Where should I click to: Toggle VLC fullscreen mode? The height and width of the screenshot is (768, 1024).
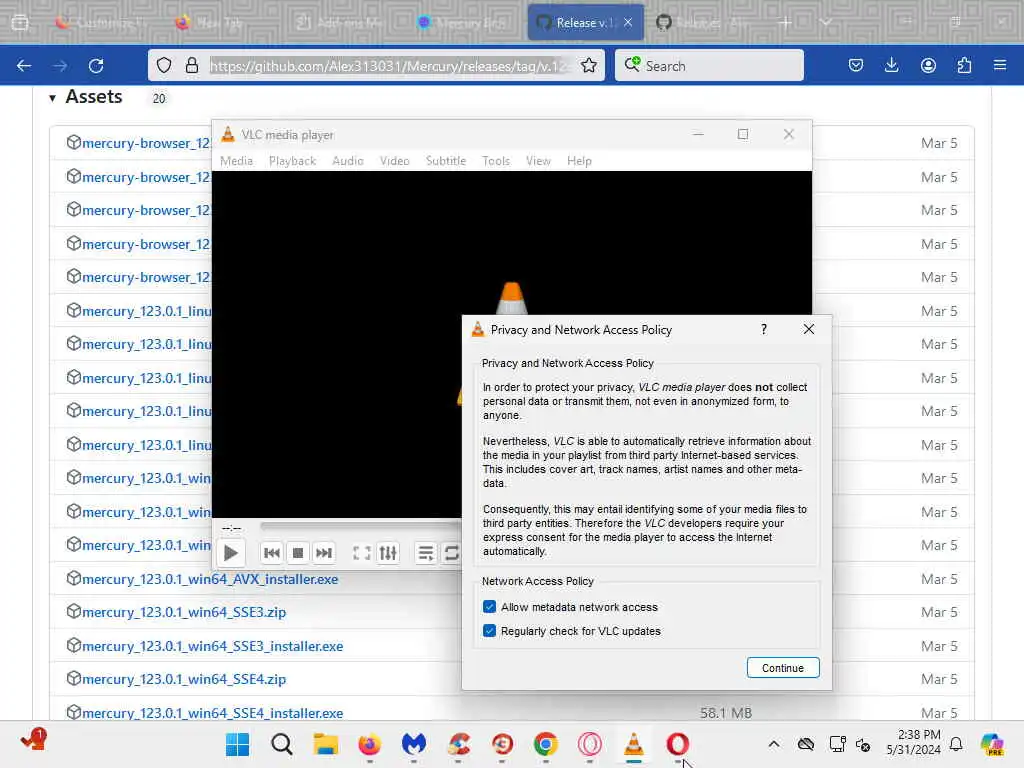pos(362,553)
